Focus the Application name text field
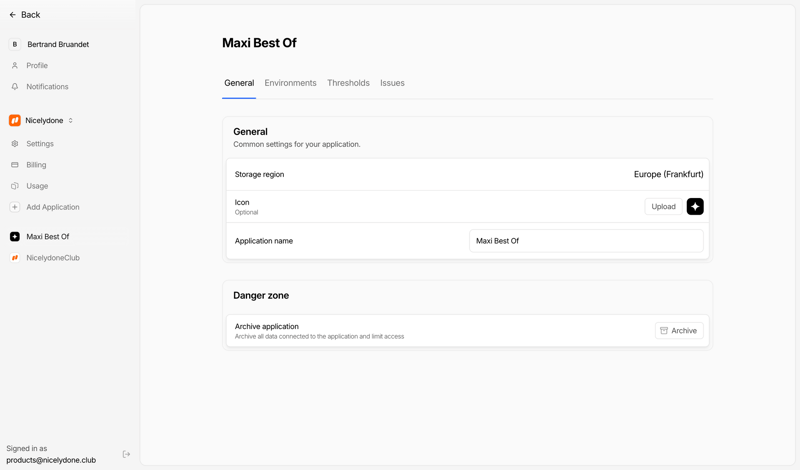This screenshot has height=470, width=800. click(x=585, y=241)
